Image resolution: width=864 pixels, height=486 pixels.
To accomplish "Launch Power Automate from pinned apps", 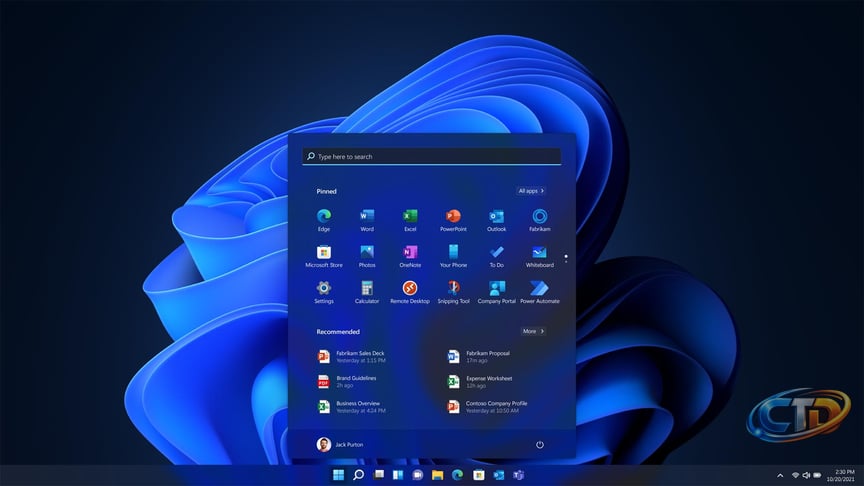I will tap(539, 292).
